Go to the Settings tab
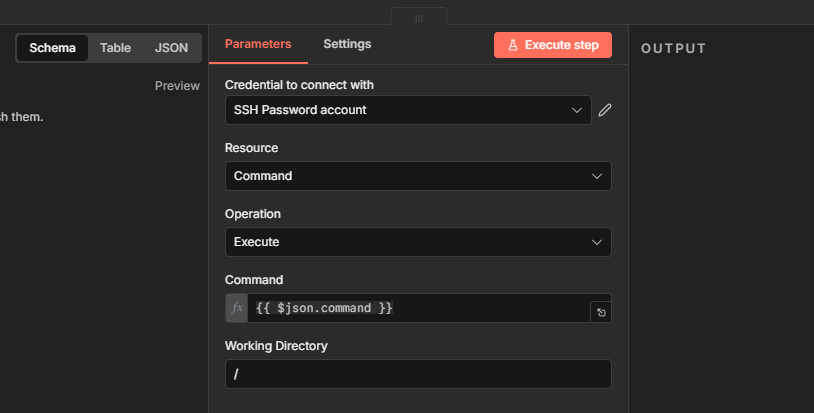Image resolution: width=814 pixels, height=413 pixels. (347, 44)
